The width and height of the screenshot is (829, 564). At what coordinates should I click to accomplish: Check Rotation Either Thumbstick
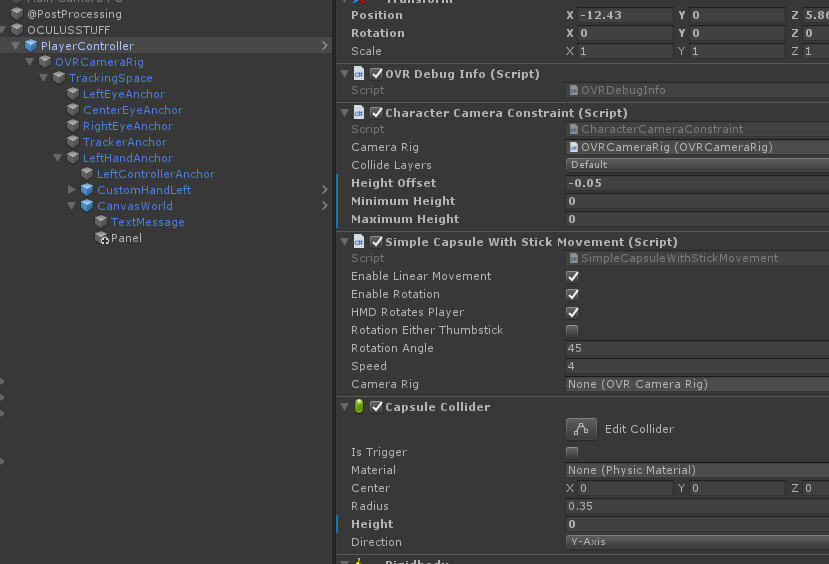572,330
